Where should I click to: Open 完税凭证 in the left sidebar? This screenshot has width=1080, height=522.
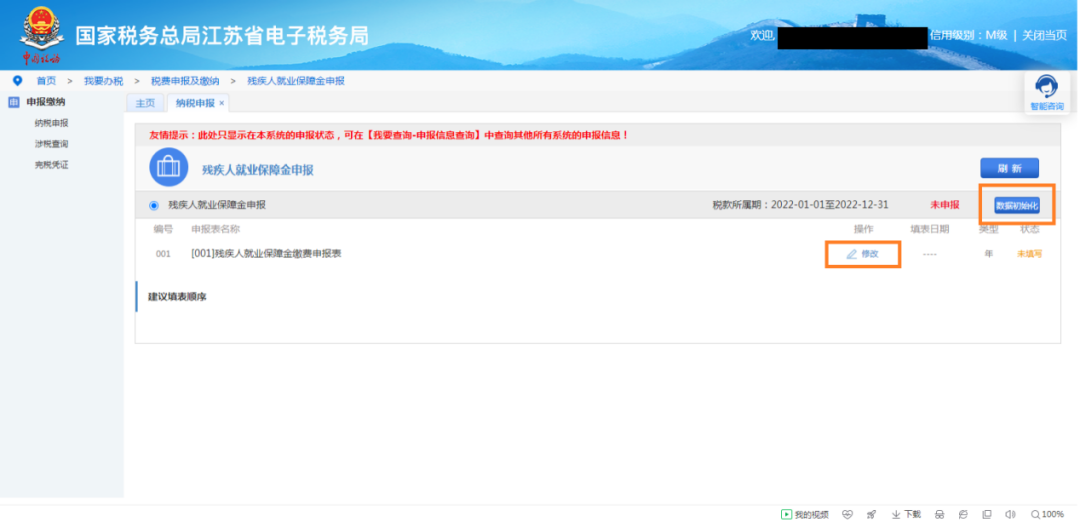pos(51,165)
